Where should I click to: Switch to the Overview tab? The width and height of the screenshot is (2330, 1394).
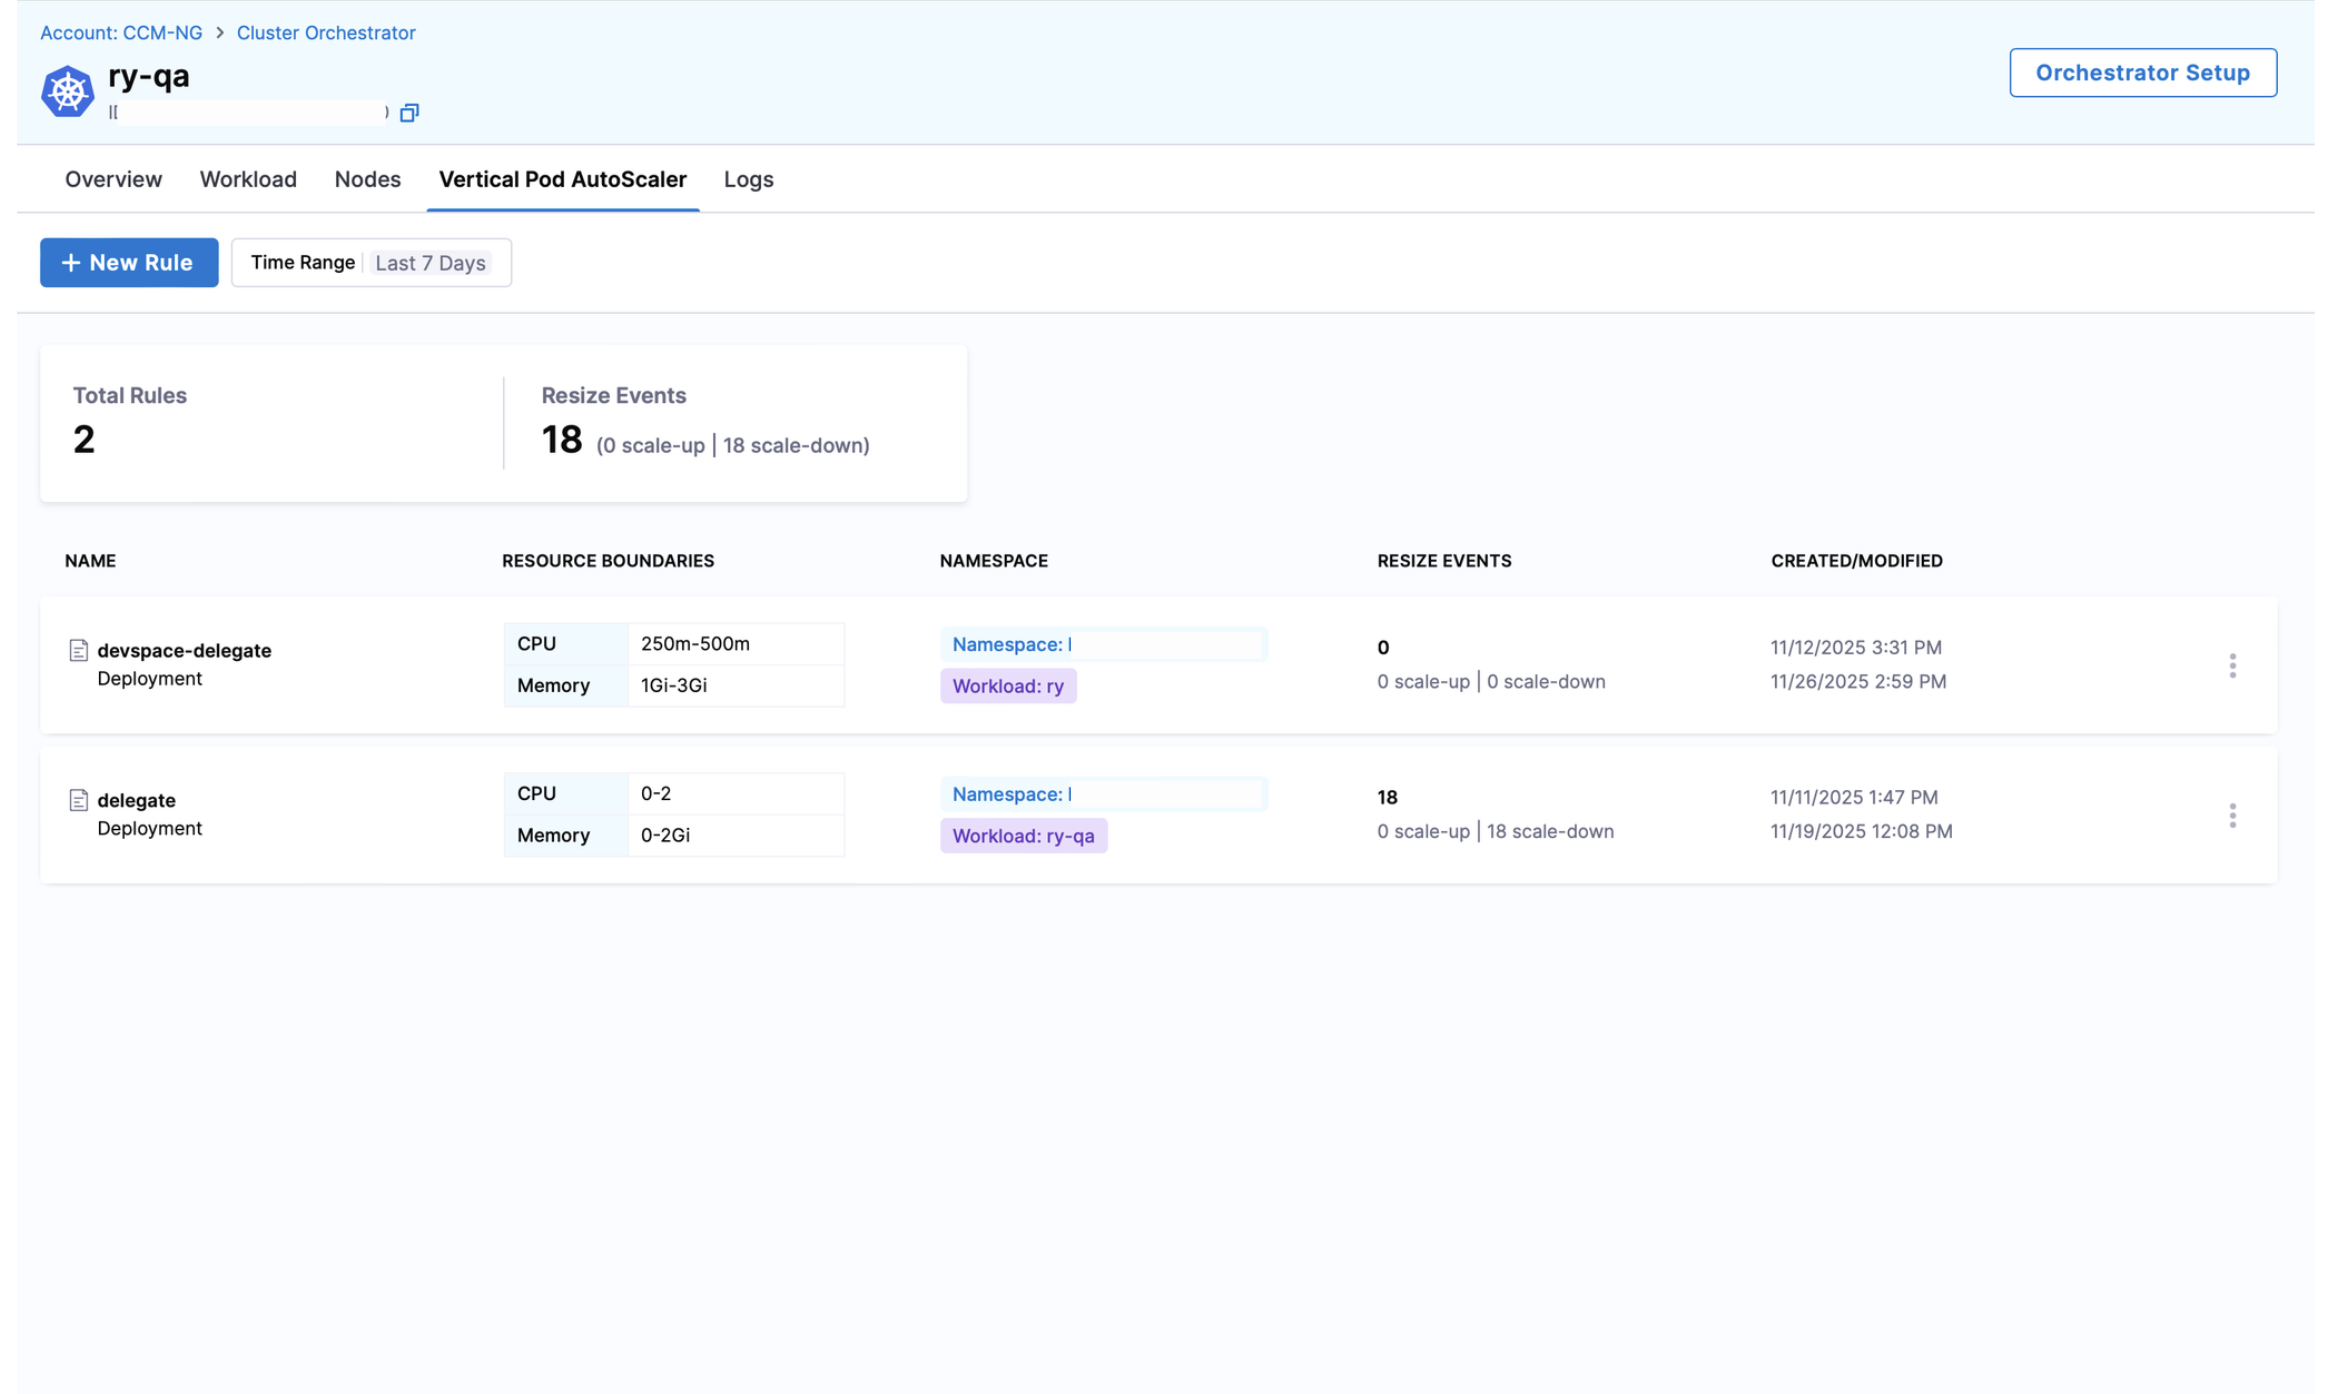113,180
